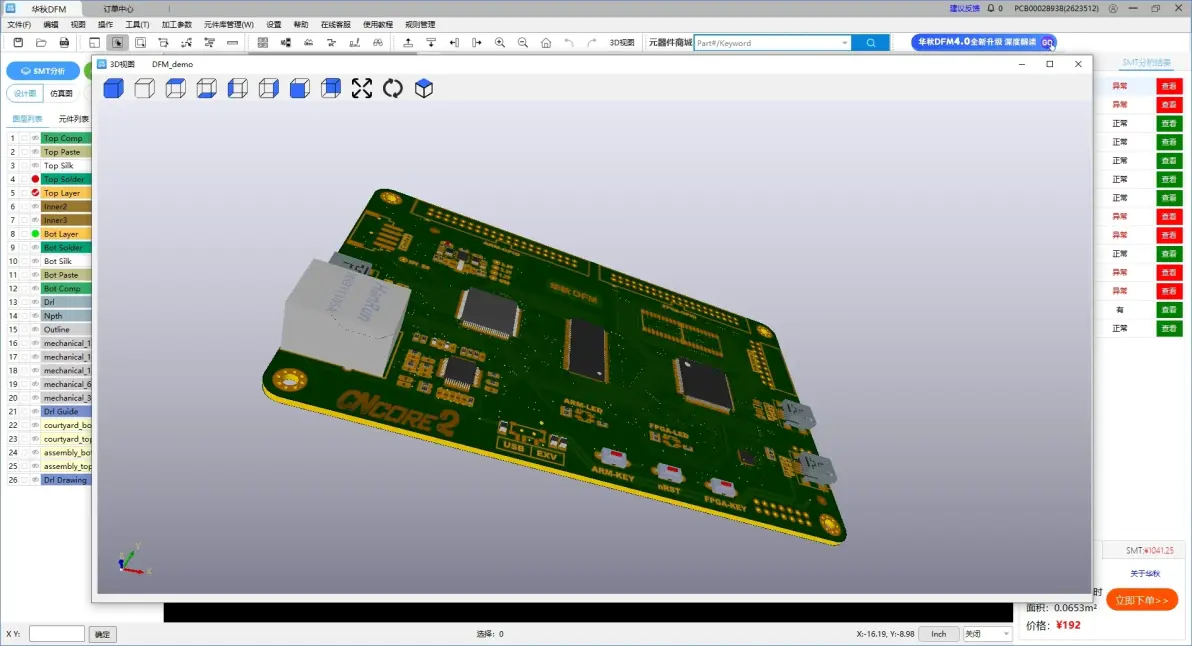Click the zoom in magnifier icon
The width and height of the screenshot is (1192, 646).
(x=499, y=43)
